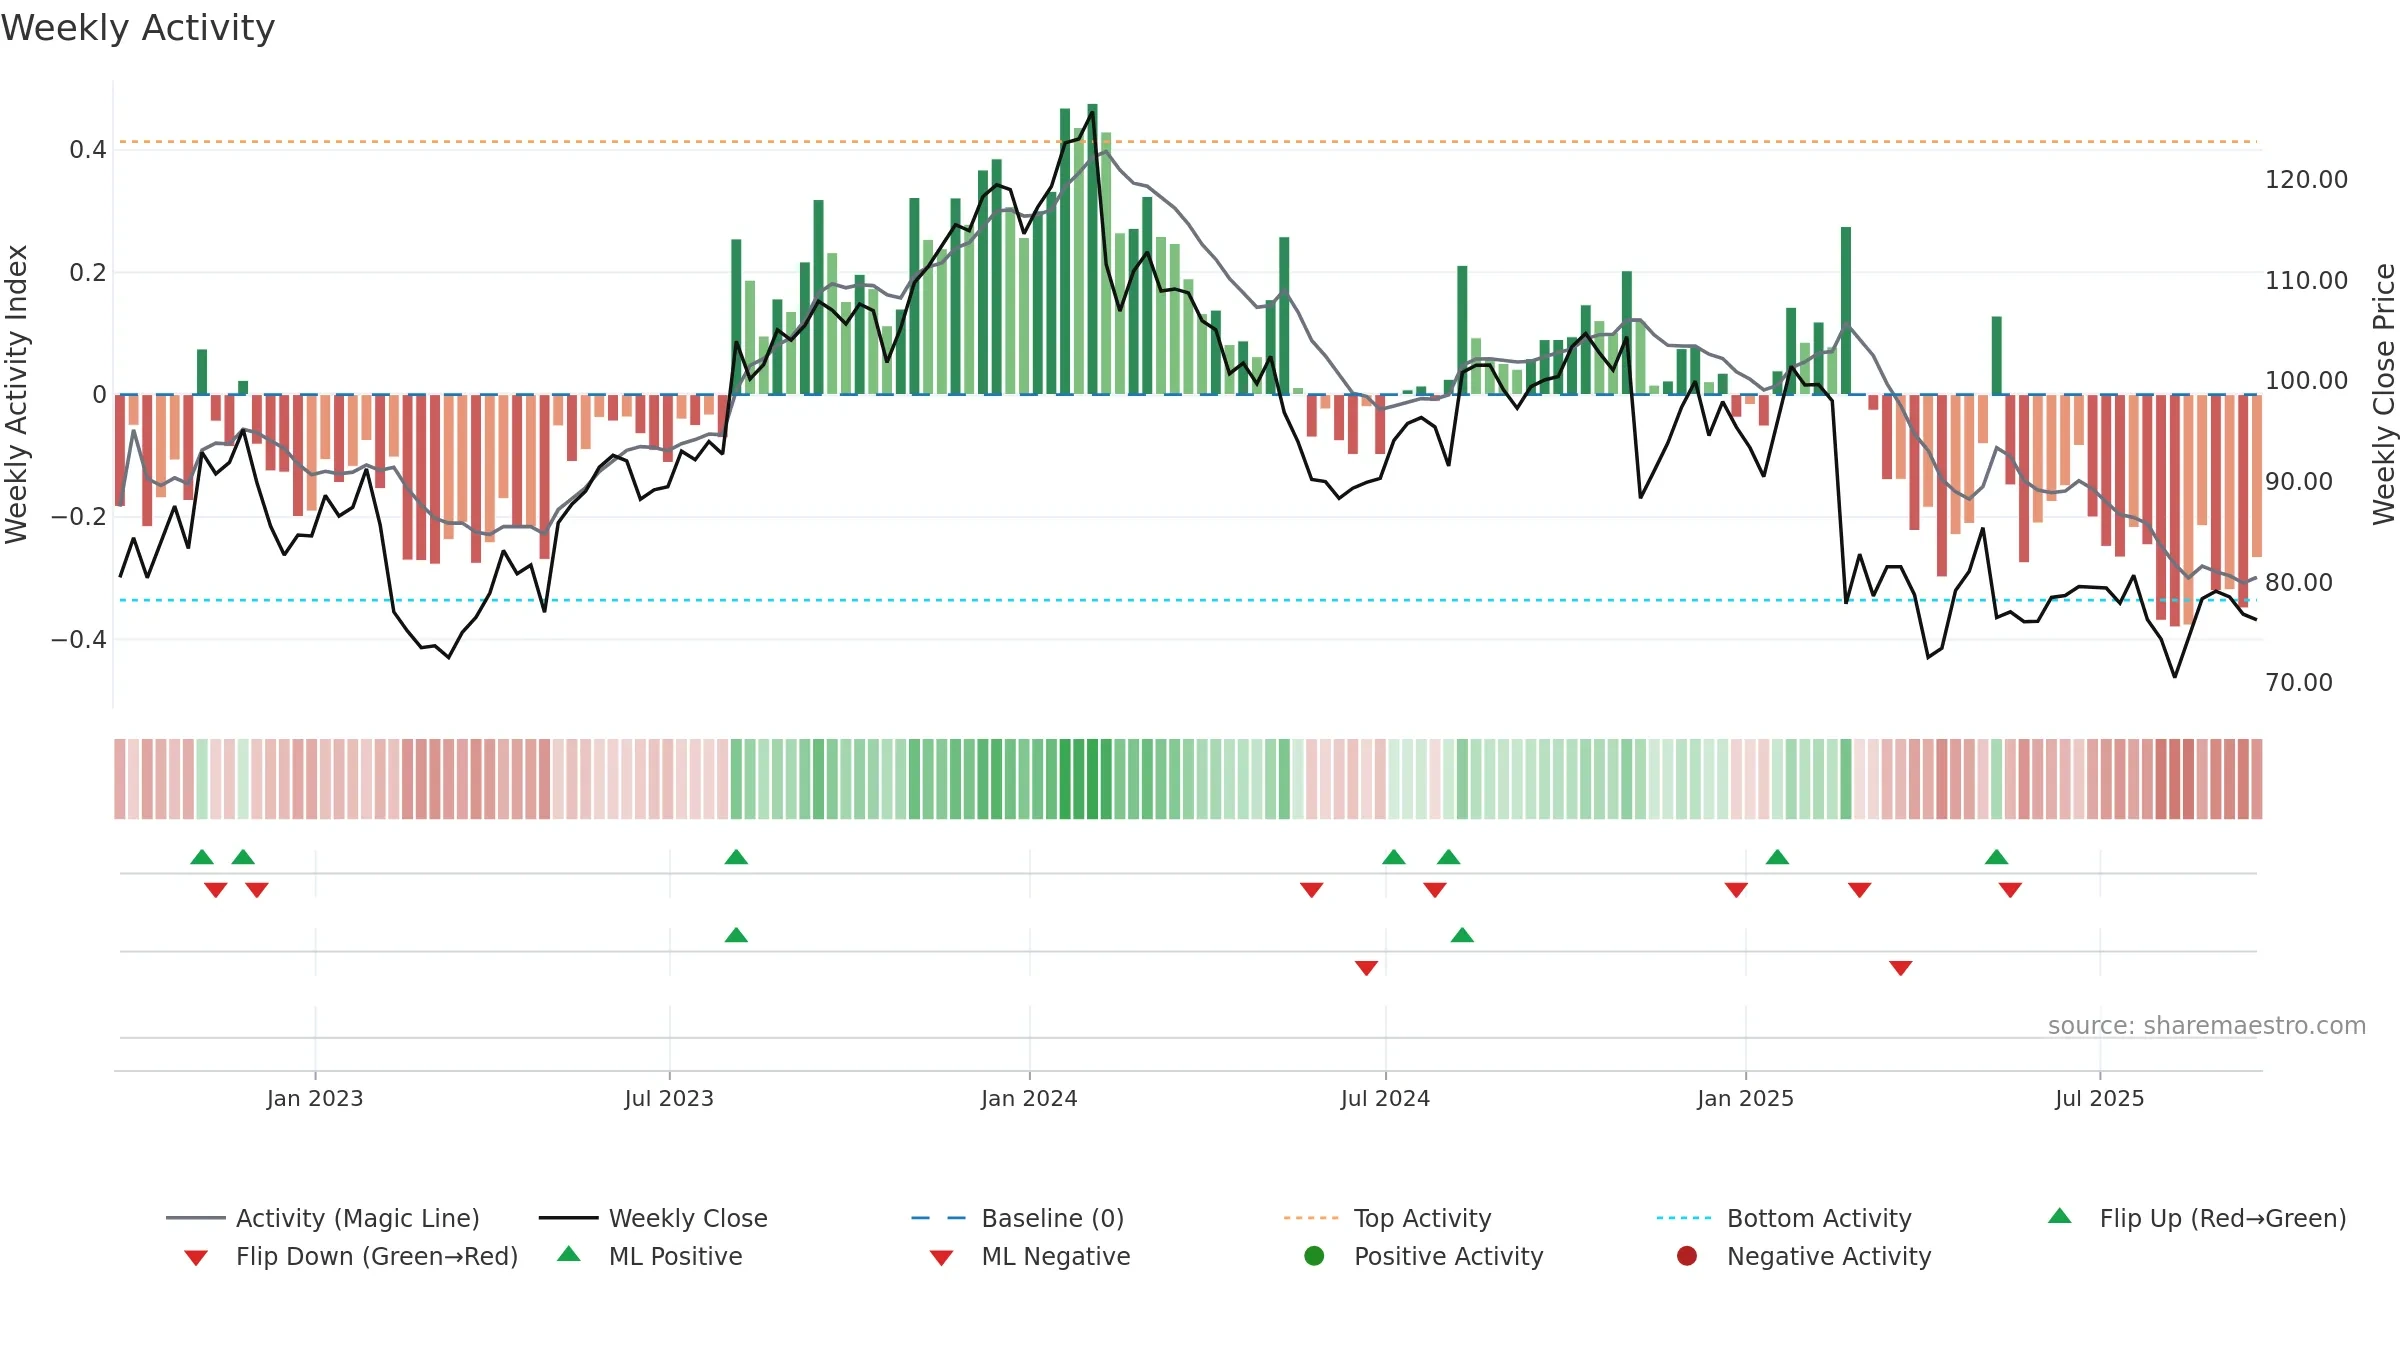Viewport: 2400px width, 1350px height.
Task: Click the 0.4 activity index tick
Action: 88,150
